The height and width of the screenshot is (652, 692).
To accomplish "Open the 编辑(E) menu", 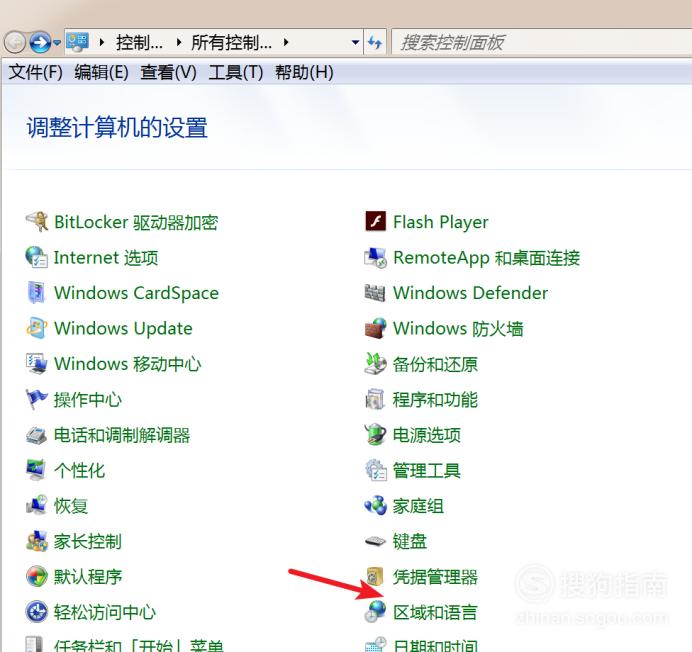I will point(102,72).
